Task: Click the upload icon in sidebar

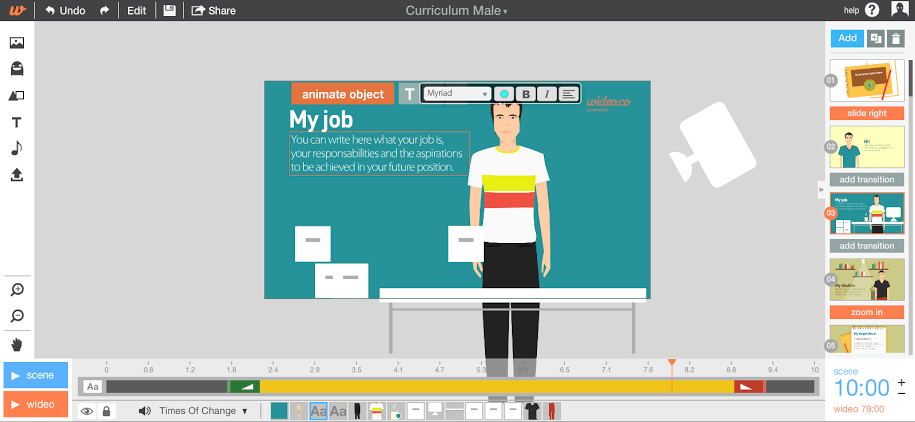Action: 16,175
